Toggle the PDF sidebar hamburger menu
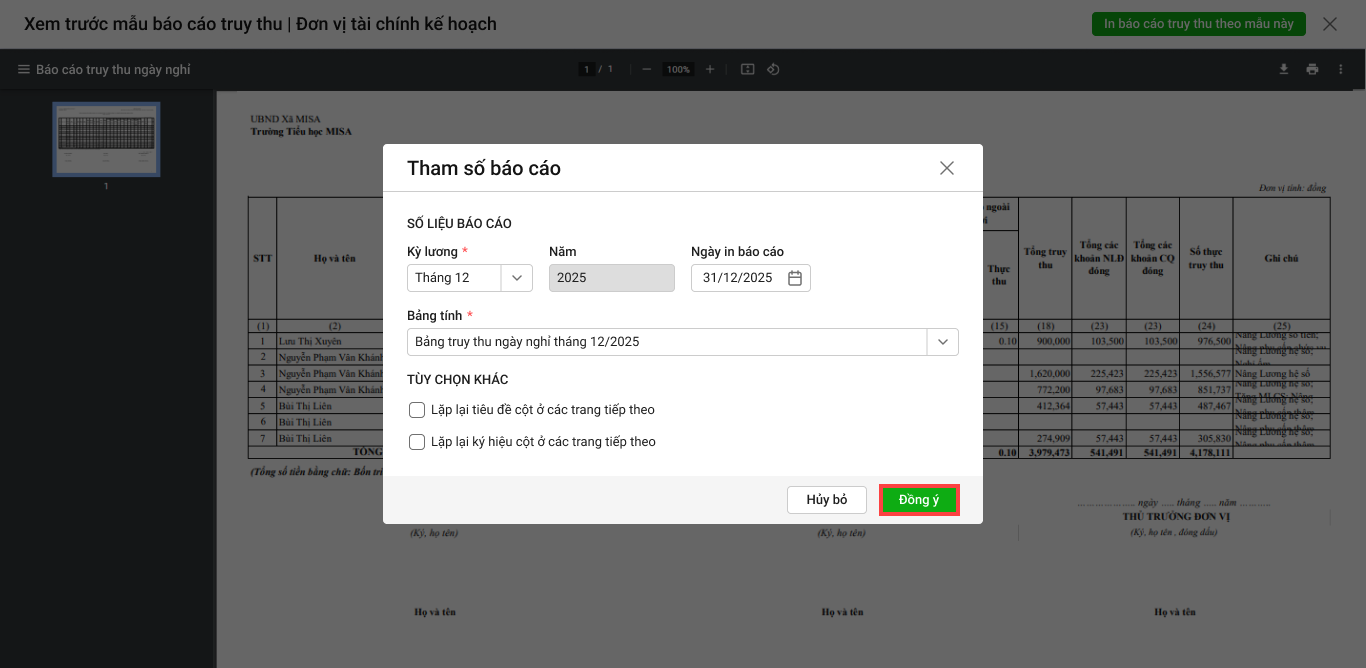Screen dimensions: 1366x668 click(x=24, y=70)
